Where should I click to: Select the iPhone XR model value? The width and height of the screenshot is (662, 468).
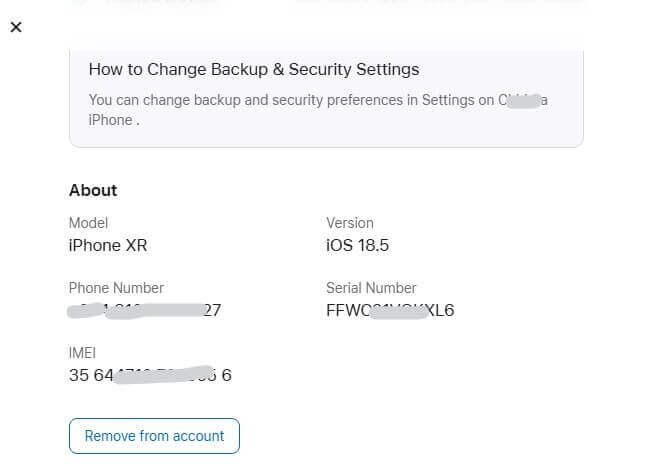click(x=108, y=245)
